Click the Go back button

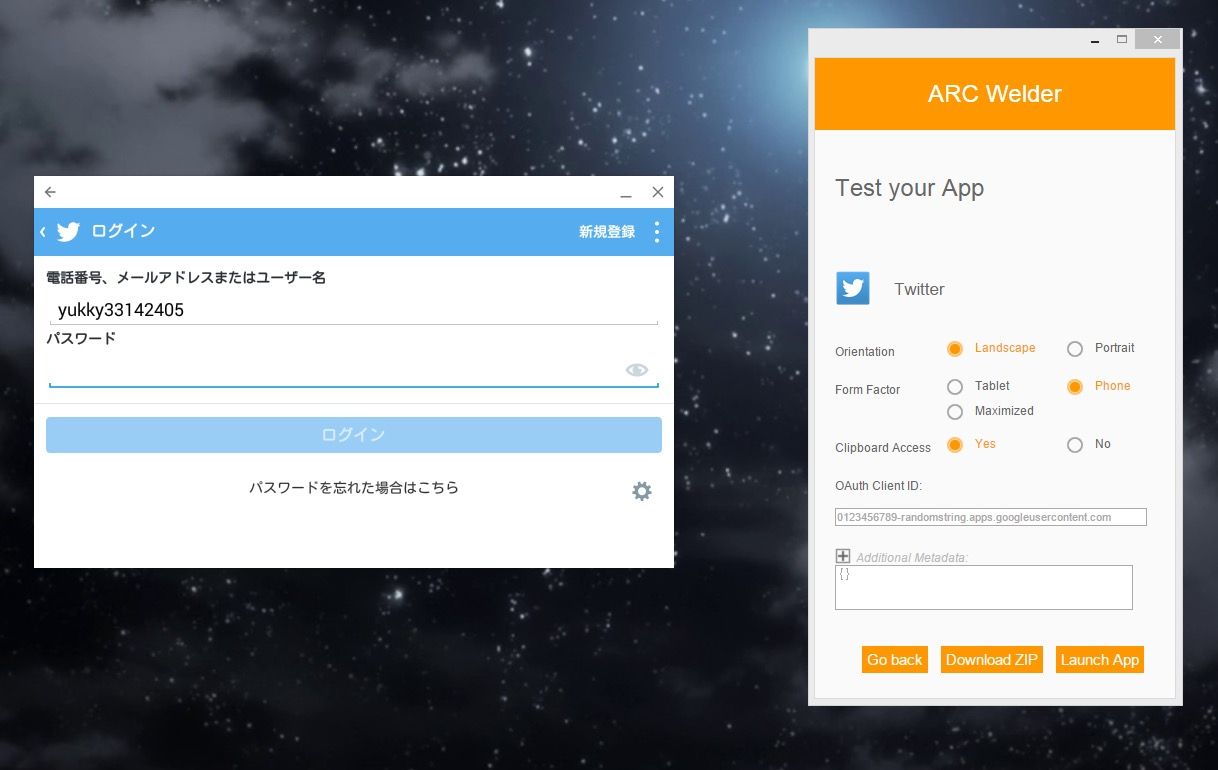(x=895, y=660)
